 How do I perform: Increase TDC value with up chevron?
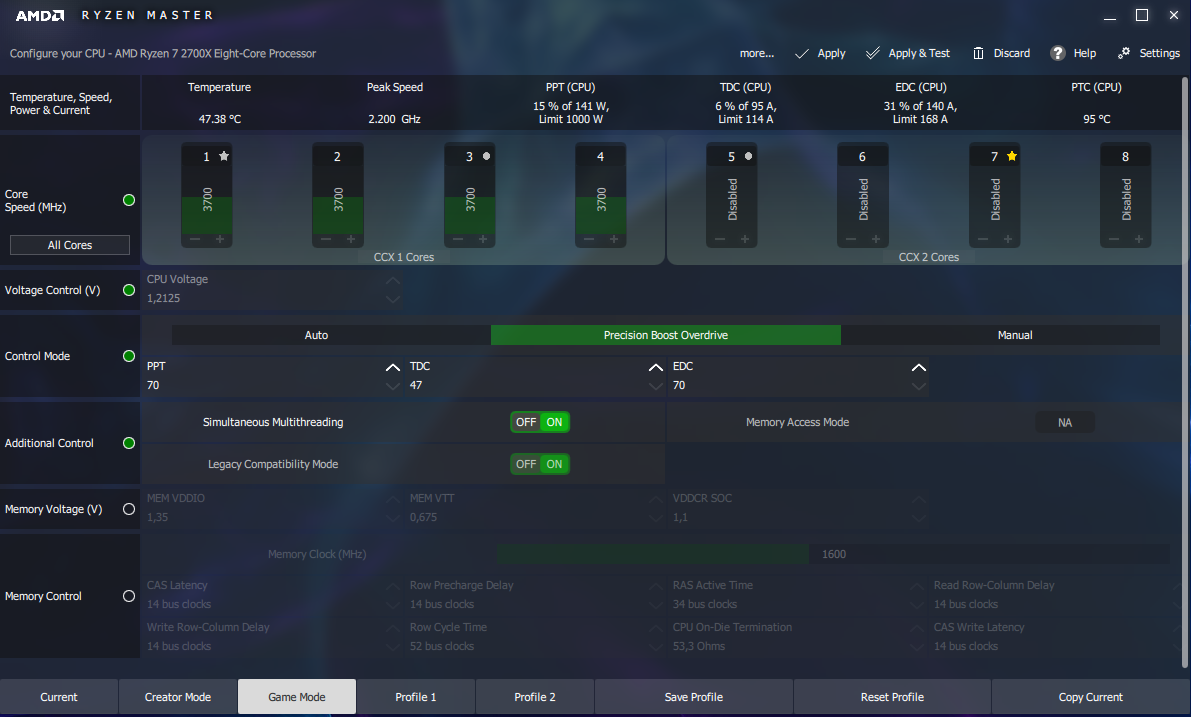pos(656,368)
